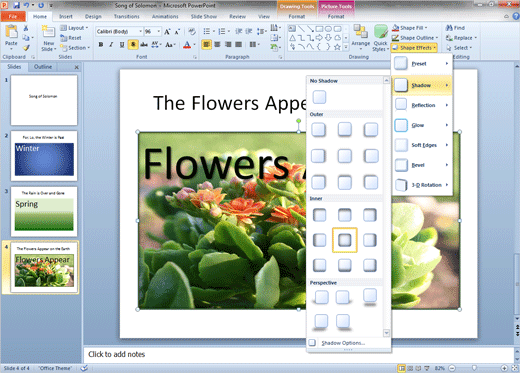Choose the No Shadow option

point(319,97)
